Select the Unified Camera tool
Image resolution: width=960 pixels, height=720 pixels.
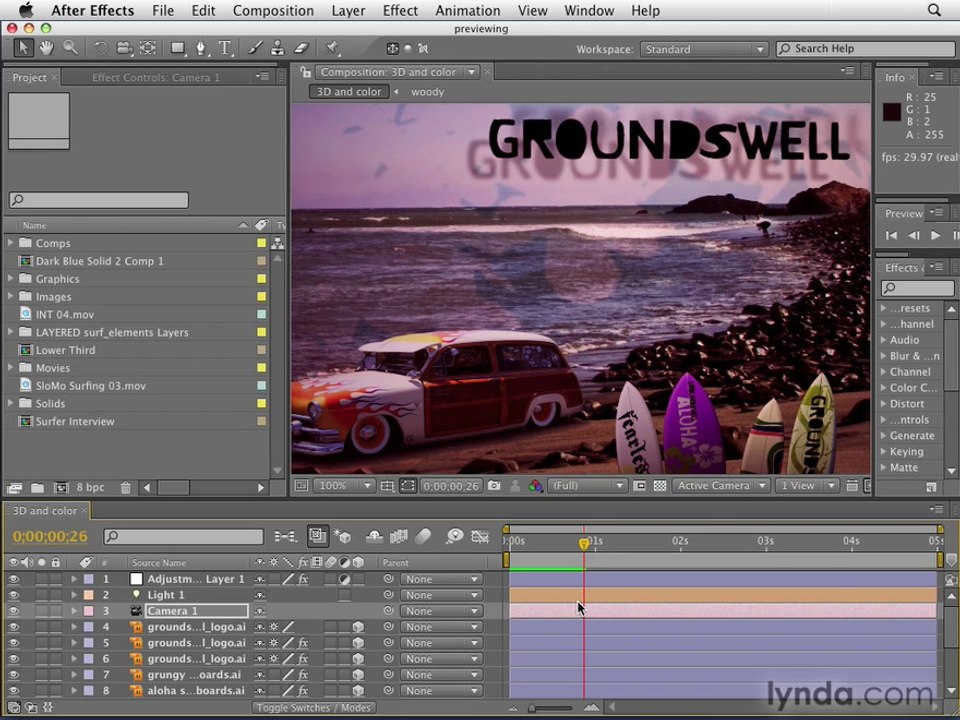pyautogui.click(x=124, y=48)
